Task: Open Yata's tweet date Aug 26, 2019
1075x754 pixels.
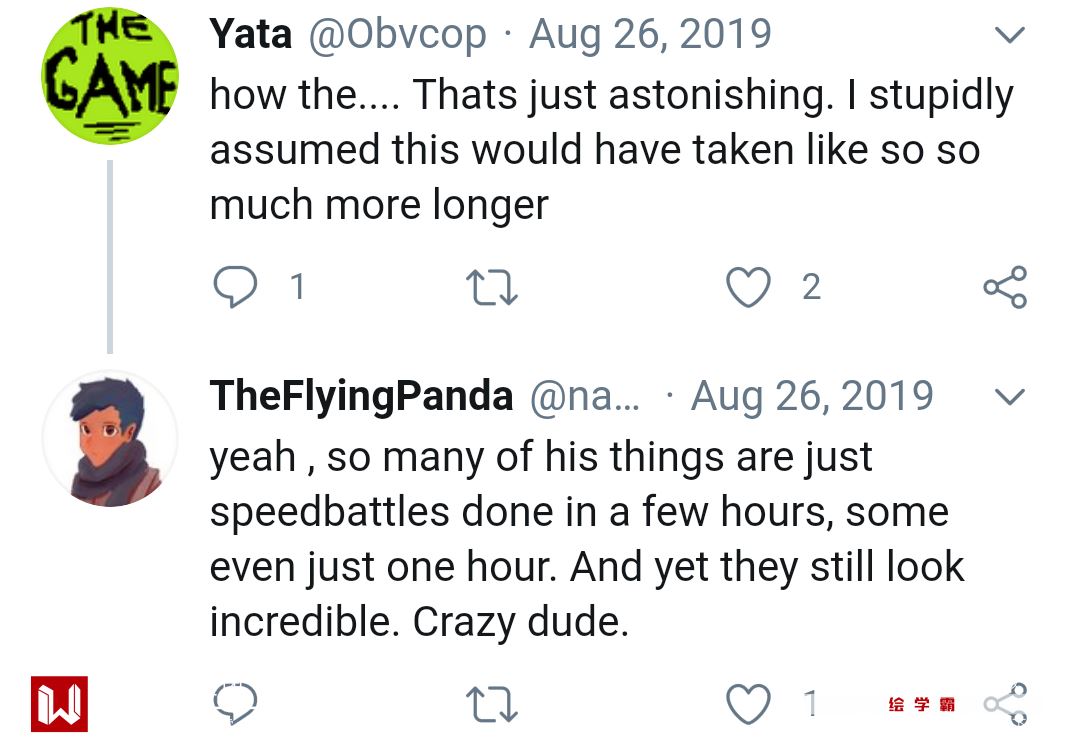Action: (650, 35)
